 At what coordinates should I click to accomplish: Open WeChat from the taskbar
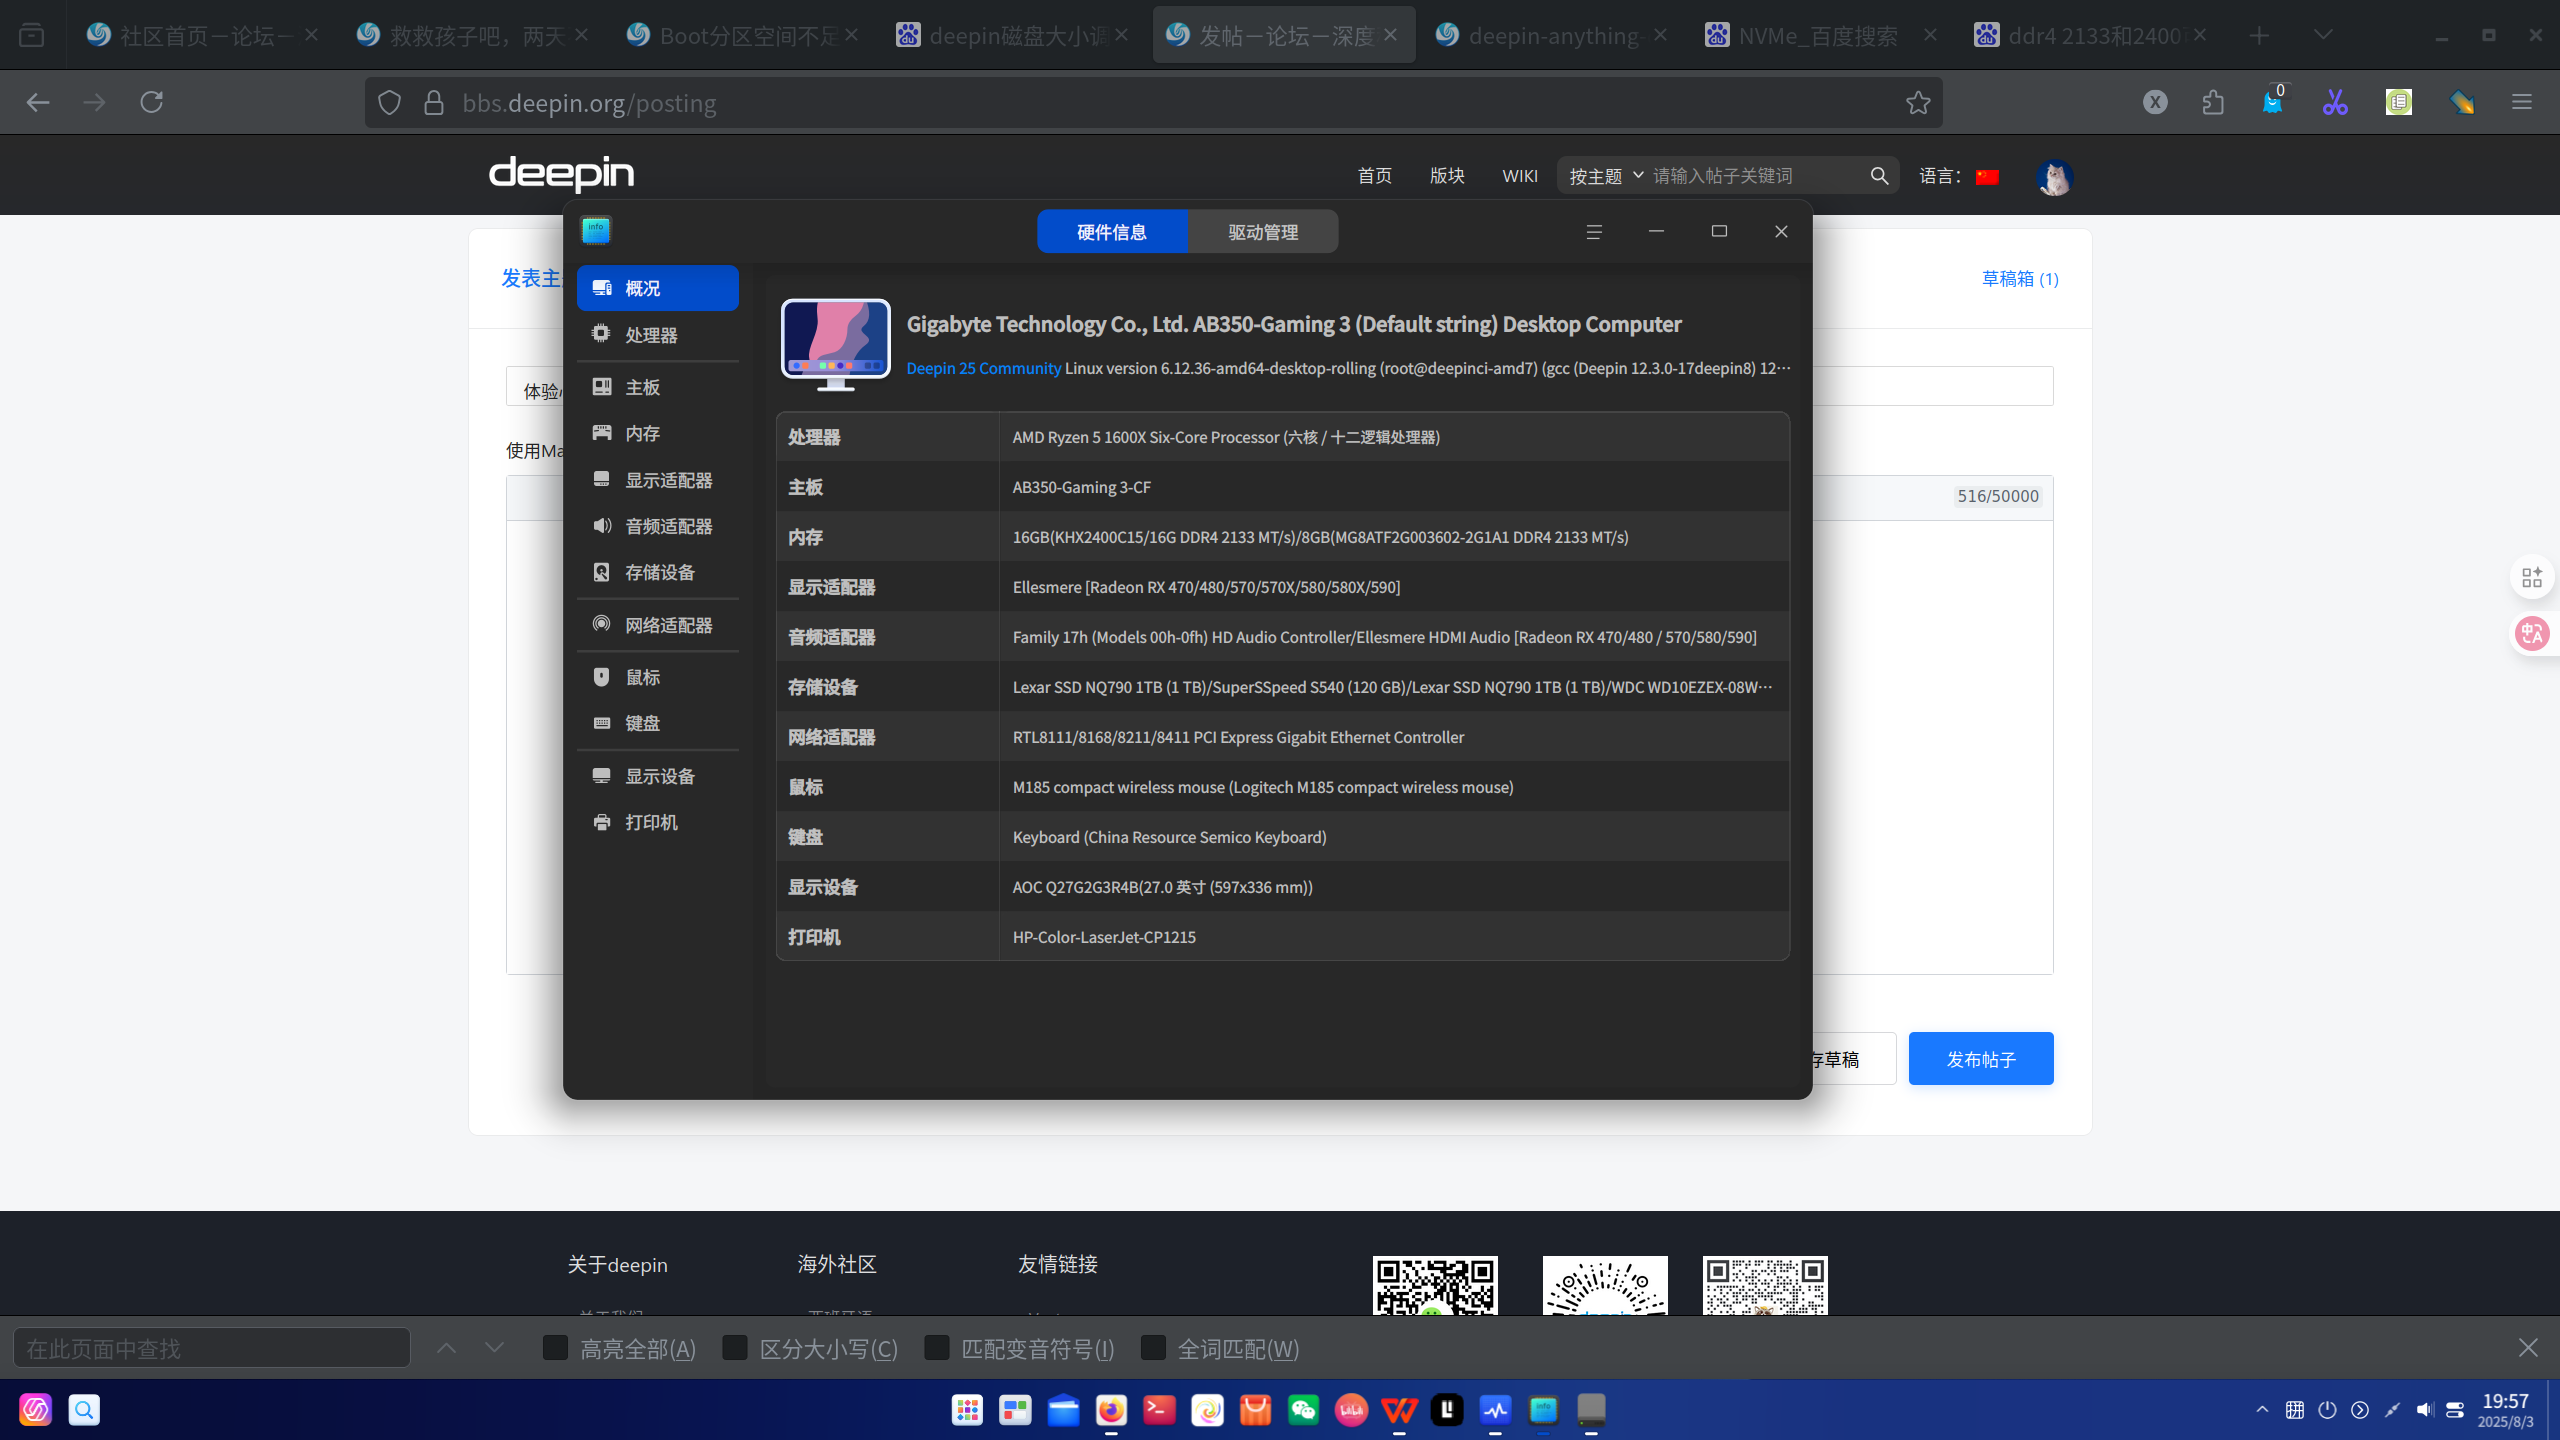1303,1410
